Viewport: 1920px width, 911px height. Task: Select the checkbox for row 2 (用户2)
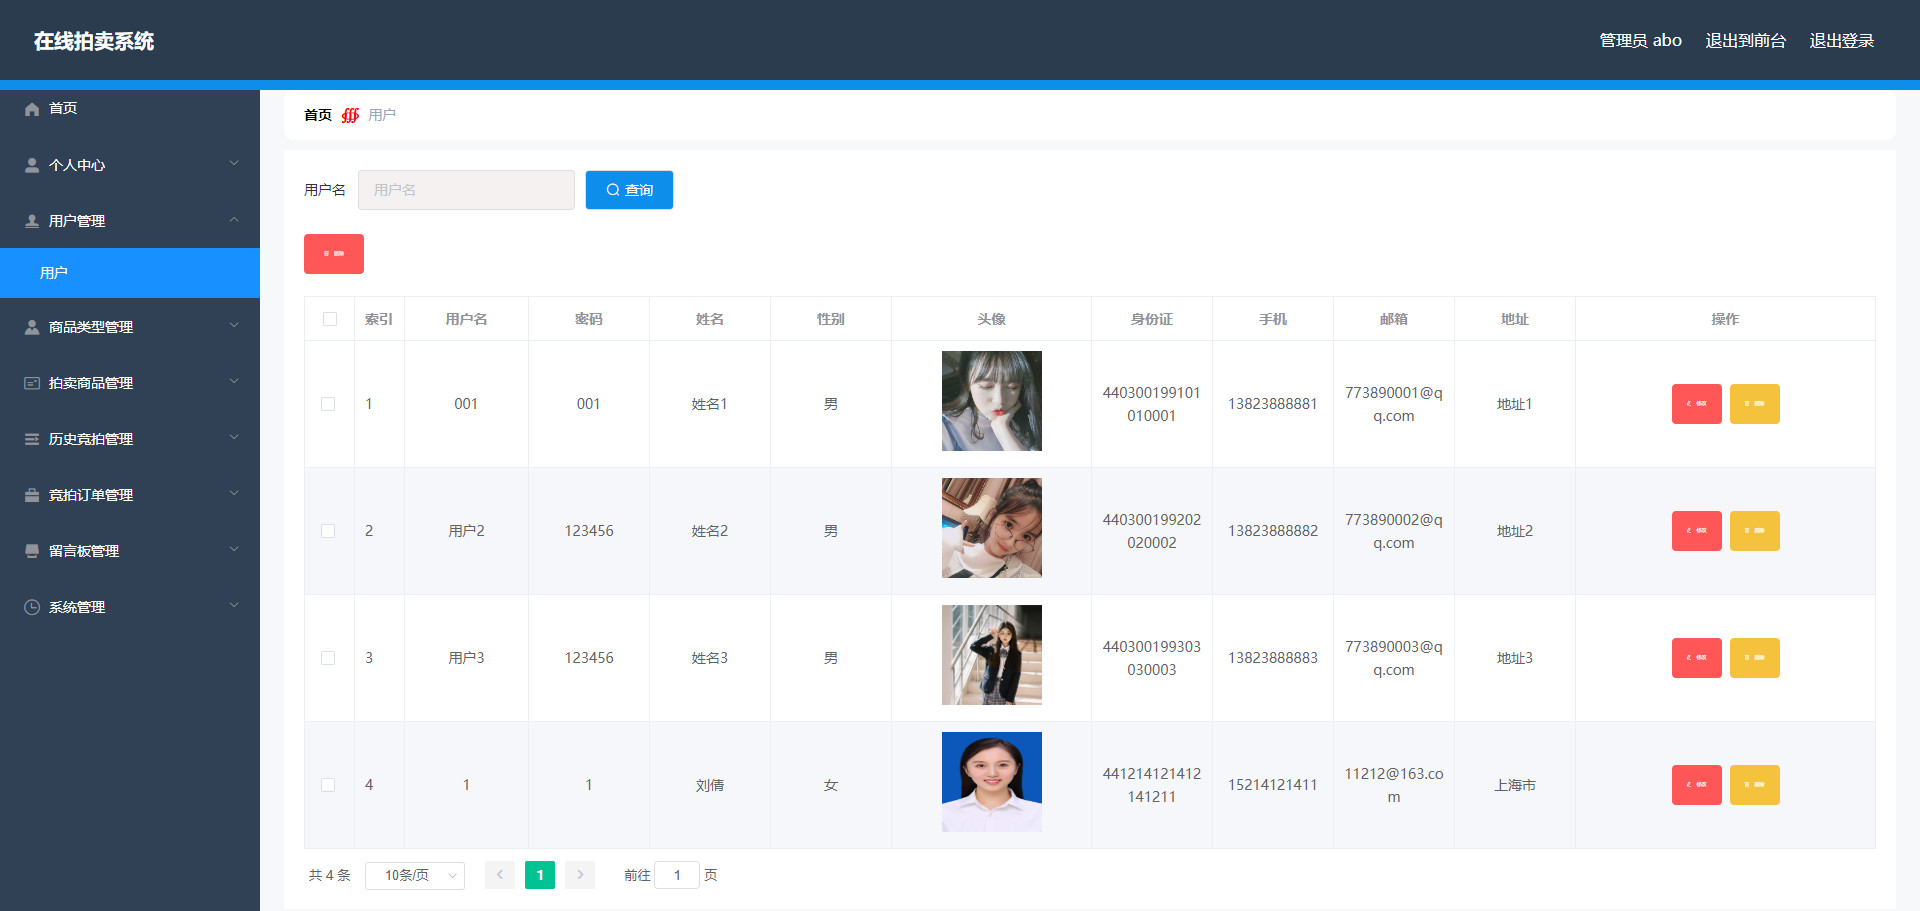click(x=328, y=531)
